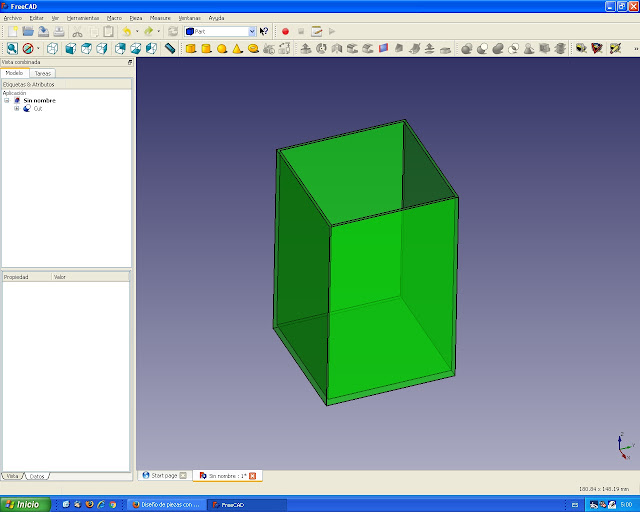Open the Part workbench selector
640x512 pixels.
[220, 31]
